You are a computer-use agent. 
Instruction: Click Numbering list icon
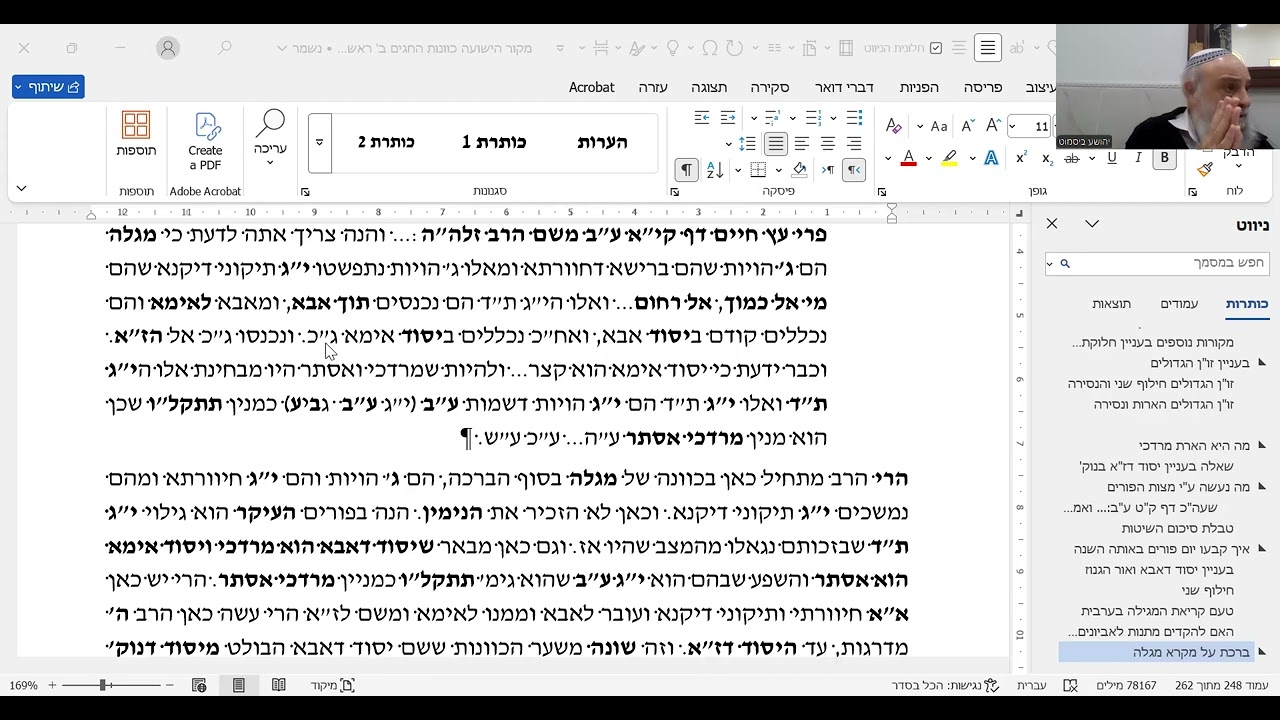coord(812,118)
